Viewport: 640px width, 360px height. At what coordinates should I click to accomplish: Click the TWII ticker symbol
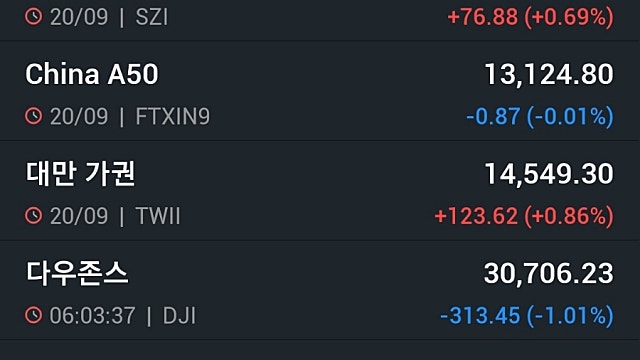pos(158,216)
